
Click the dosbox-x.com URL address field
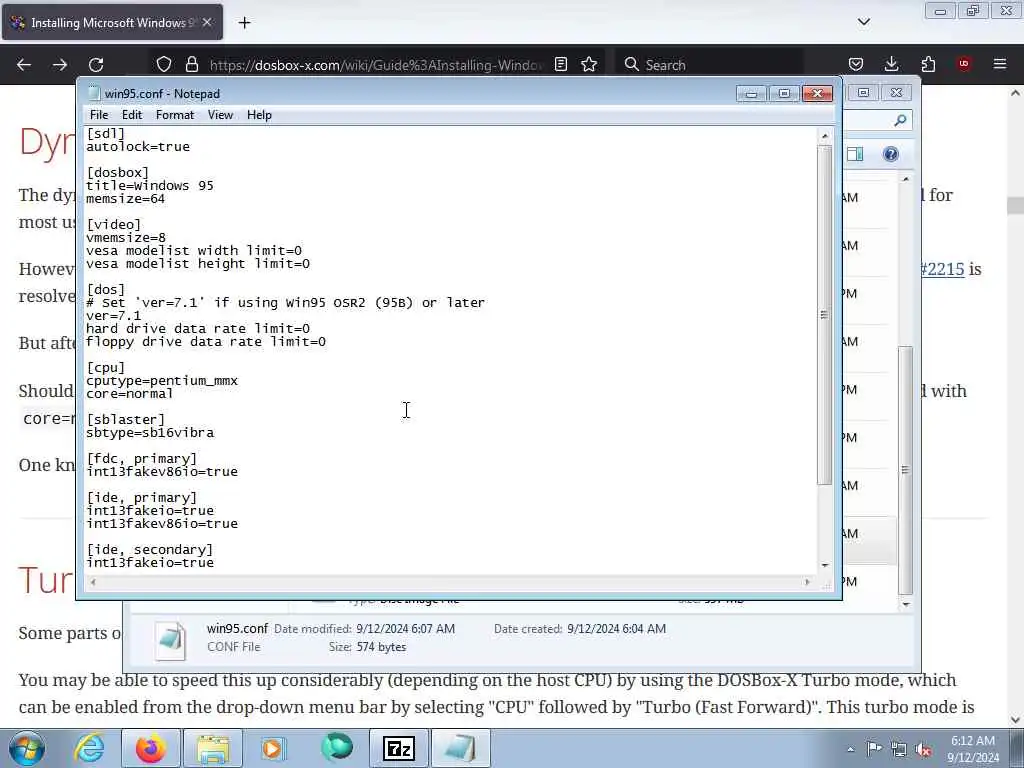(x=376, y=65)
